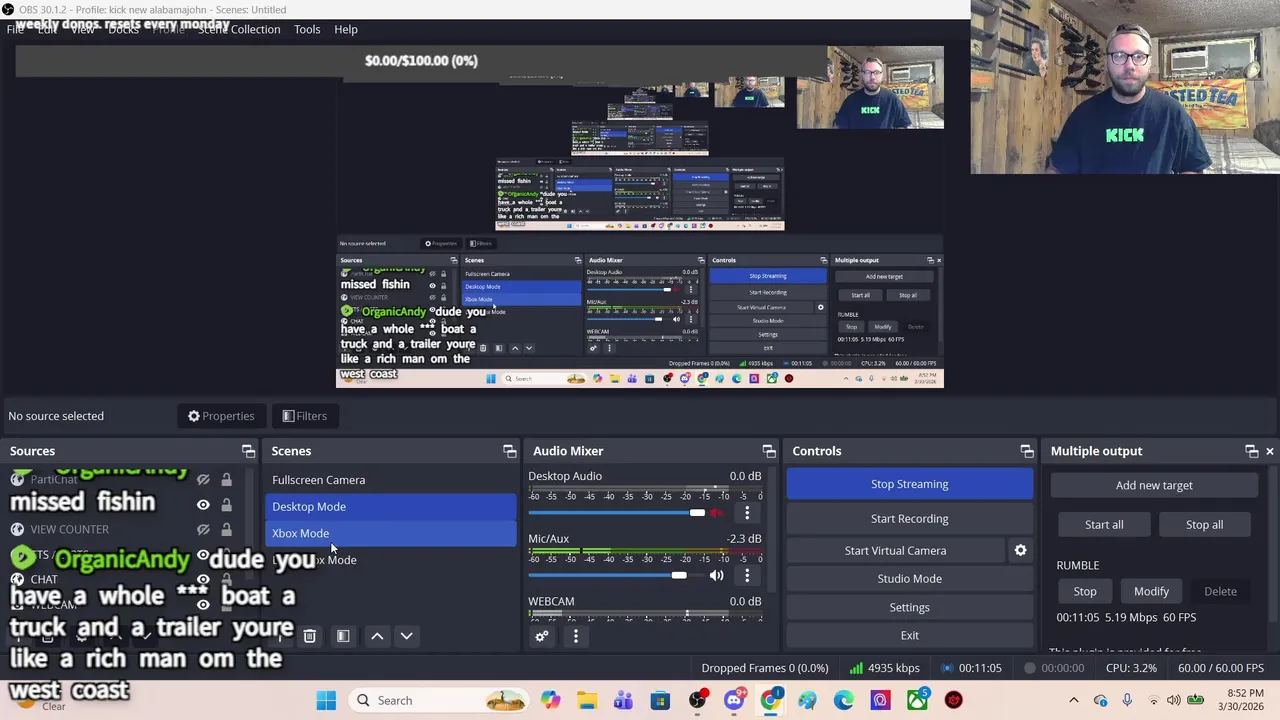1280x720 pixels.
Task: Delete the selected scene with trash icon
Action: (310, 636)
